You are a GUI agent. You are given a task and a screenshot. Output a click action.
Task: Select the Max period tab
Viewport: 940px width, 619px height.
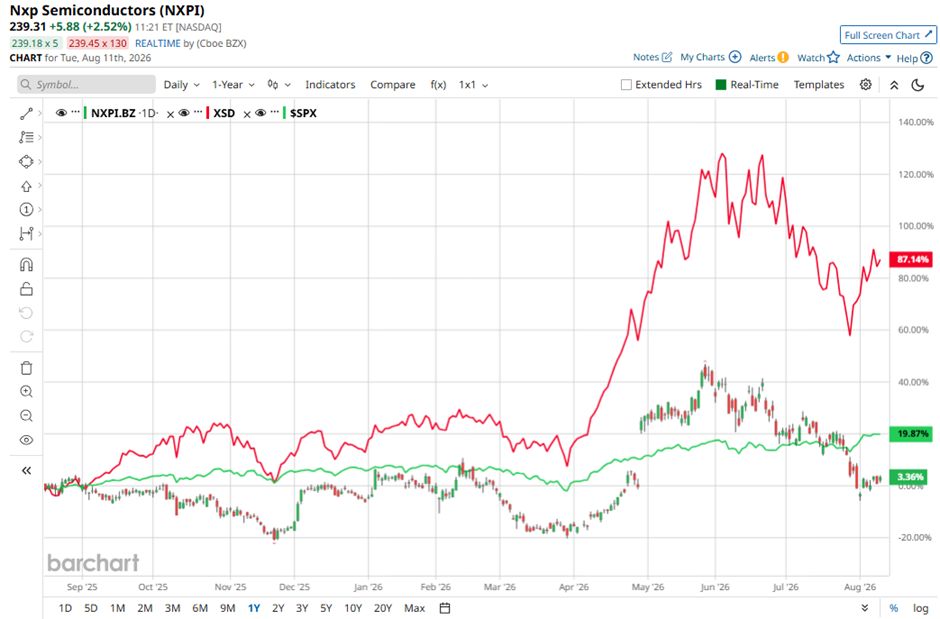[x=414, y=608]
